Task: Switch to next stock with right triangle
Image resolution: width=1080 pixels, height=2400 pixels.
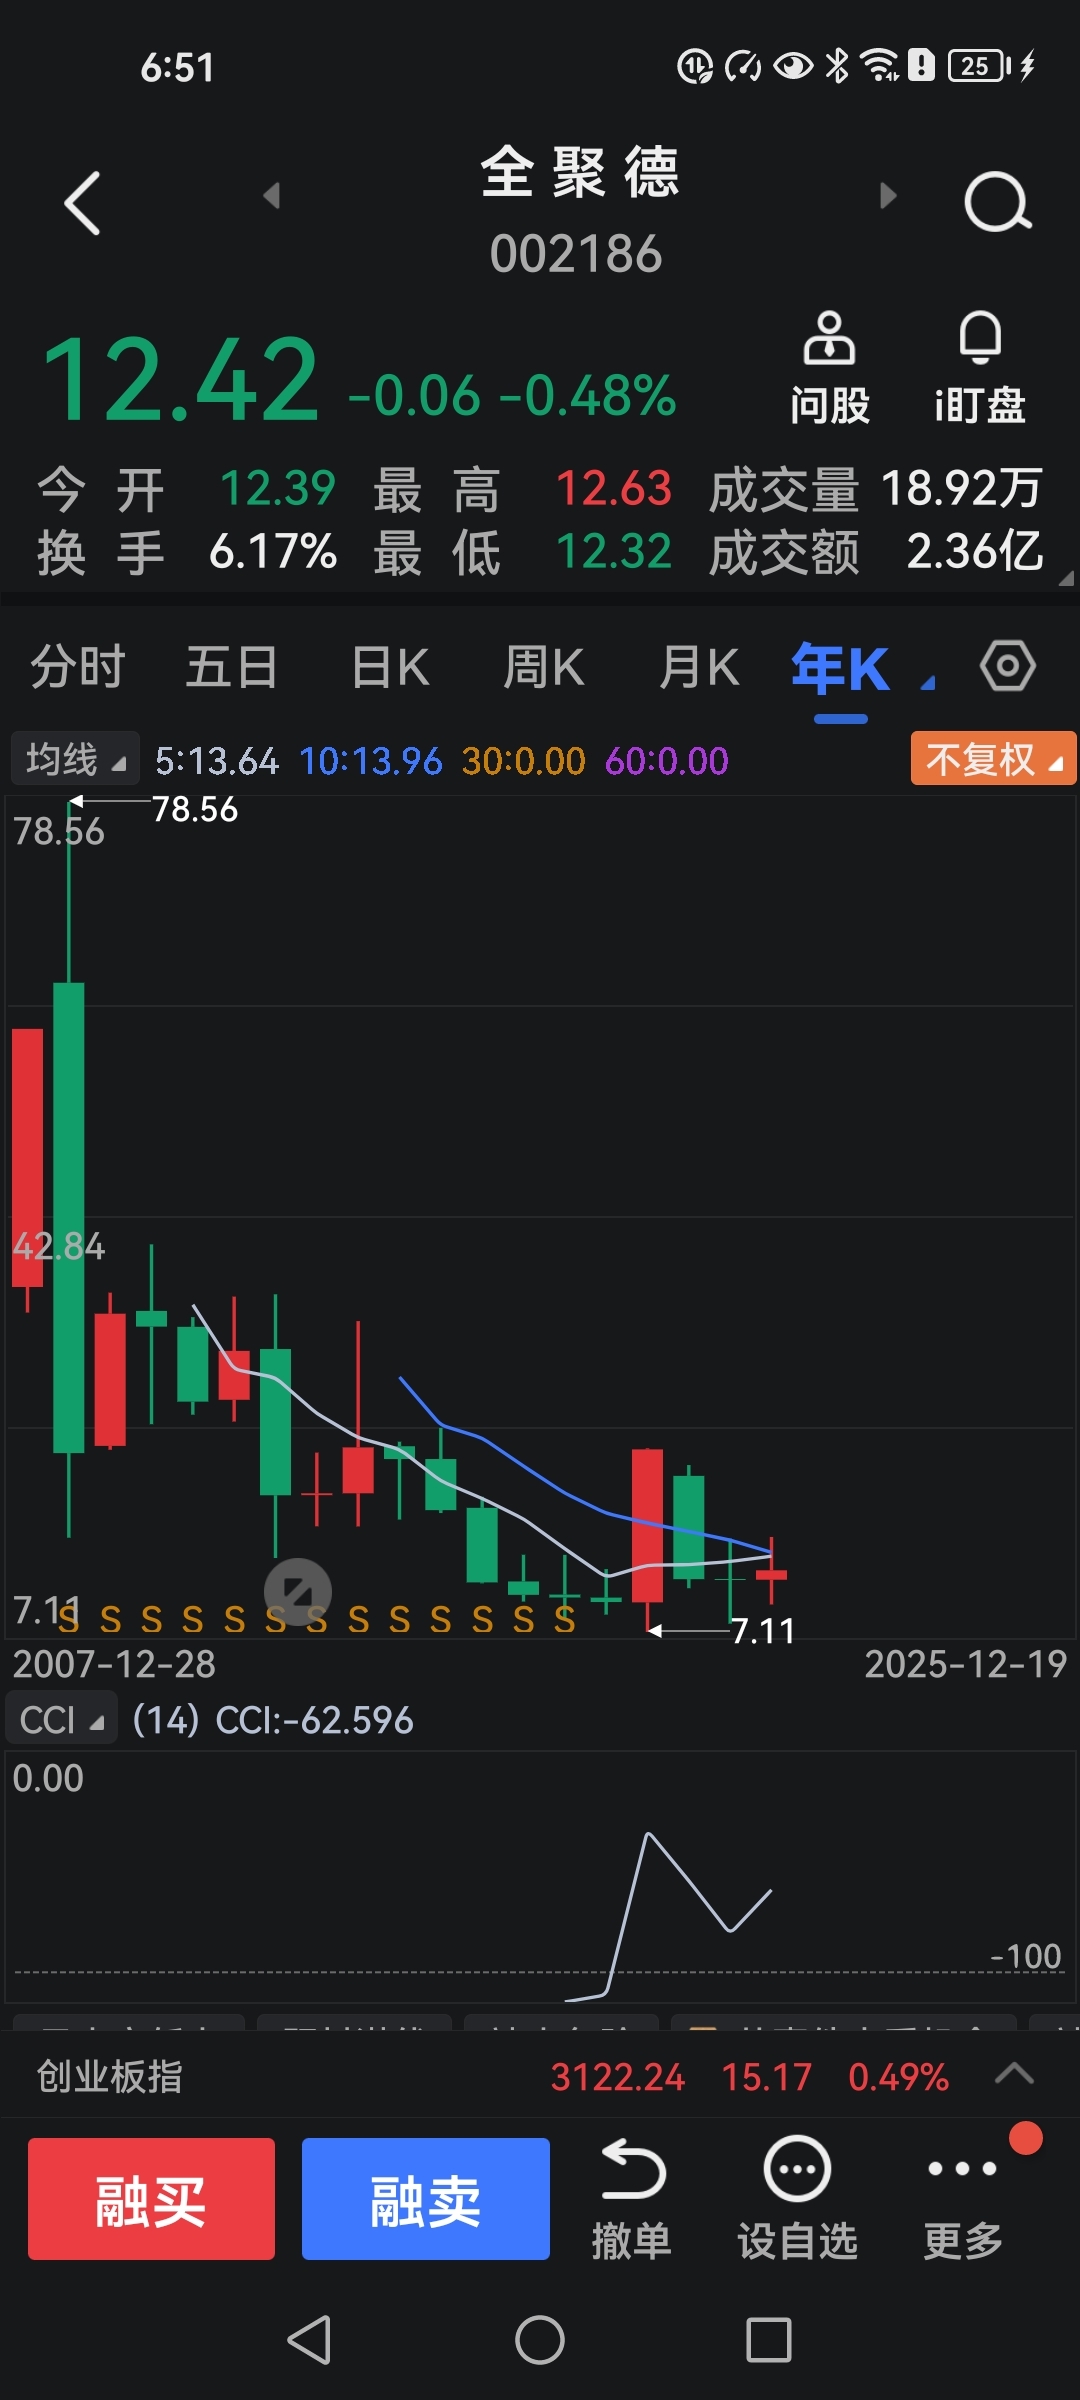Action: [x=887, y=195]
